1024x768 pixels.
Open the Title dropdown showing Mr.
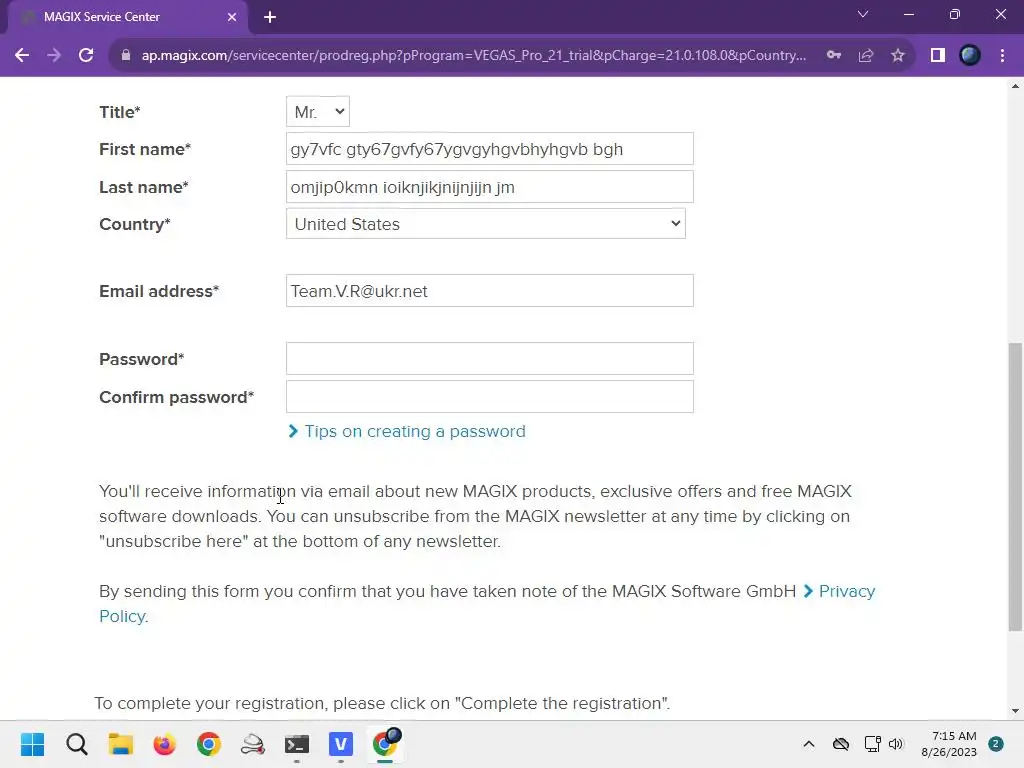pos(318,112)
